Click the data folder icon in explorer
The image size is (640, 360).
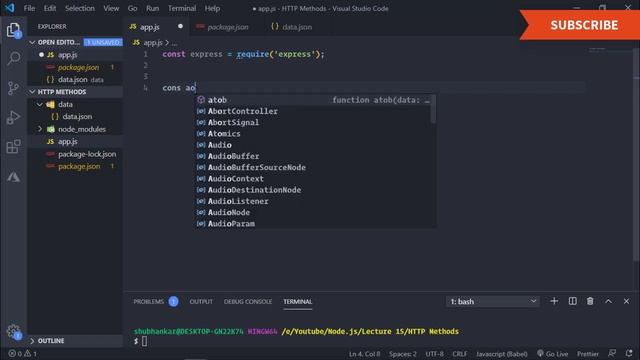[x=51, y=104]
